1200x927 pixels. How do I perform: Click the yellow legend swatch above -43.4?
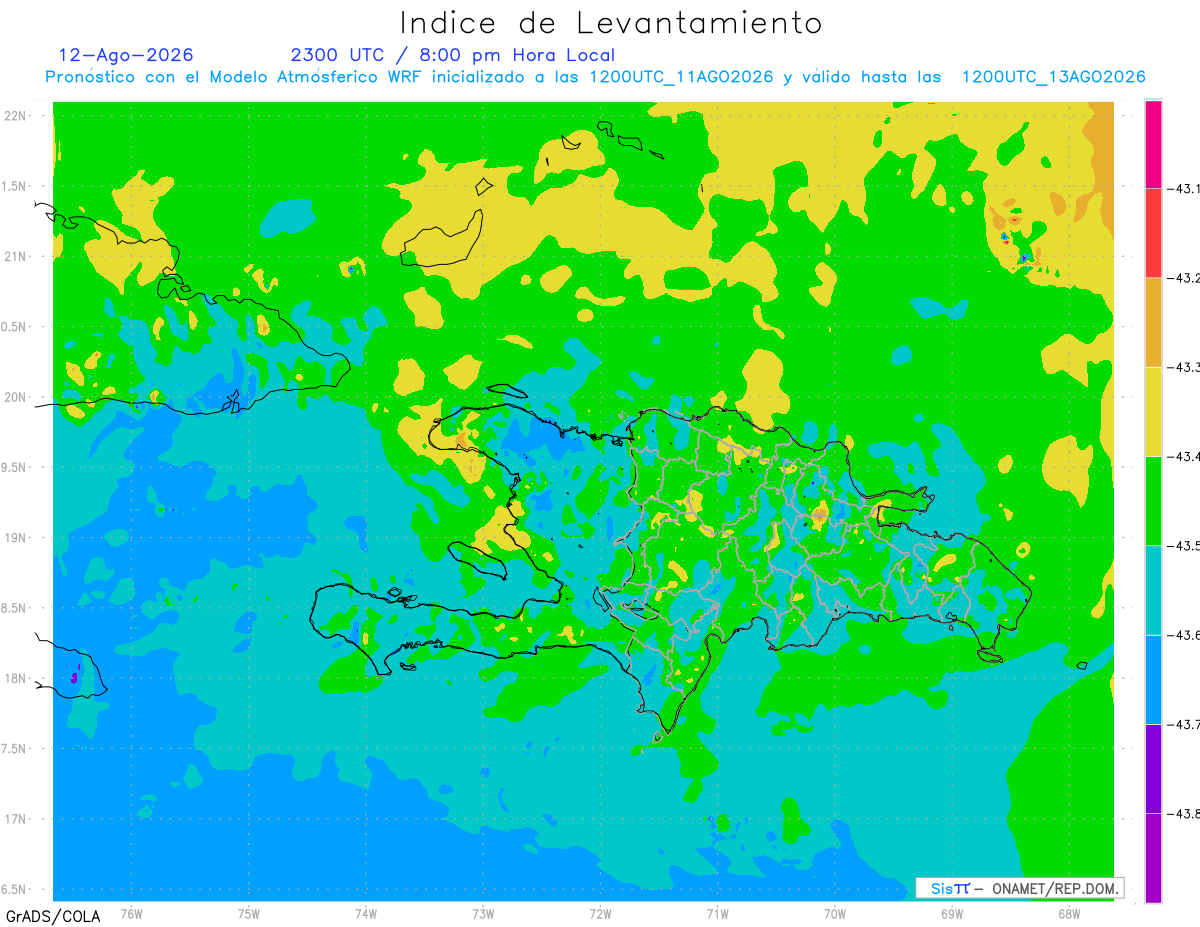[1153, 411]
